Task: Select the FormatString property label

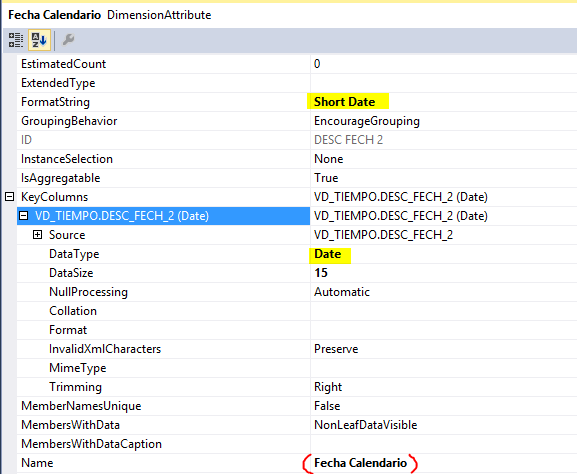Action: coord(55,102)
